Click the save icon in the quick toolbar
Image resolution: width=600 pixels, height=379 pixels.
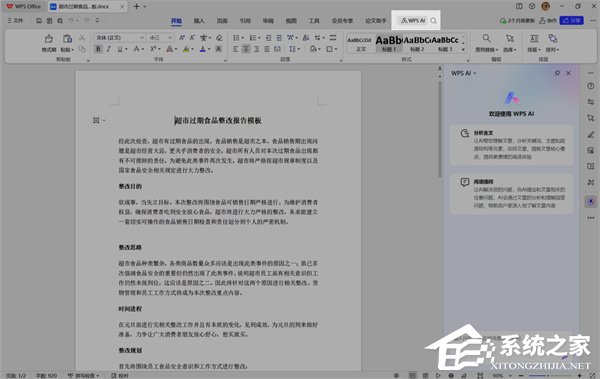pyautogui.click(x=39, y=21)
